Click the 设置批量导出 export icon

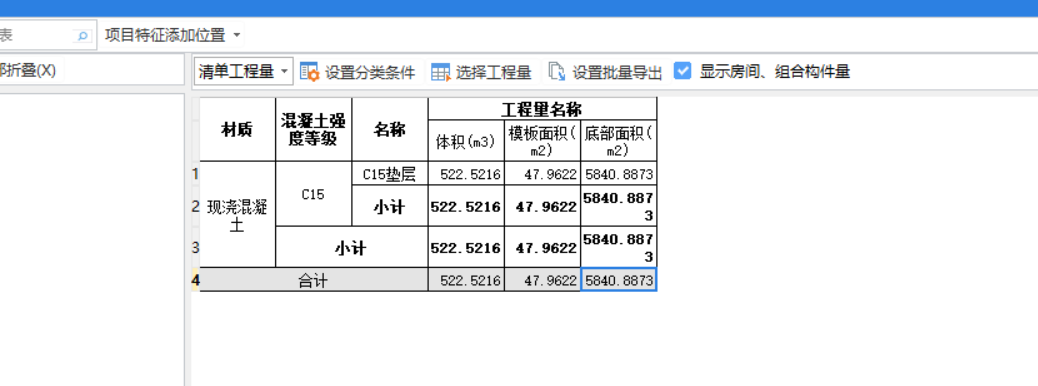coord(557,72)
